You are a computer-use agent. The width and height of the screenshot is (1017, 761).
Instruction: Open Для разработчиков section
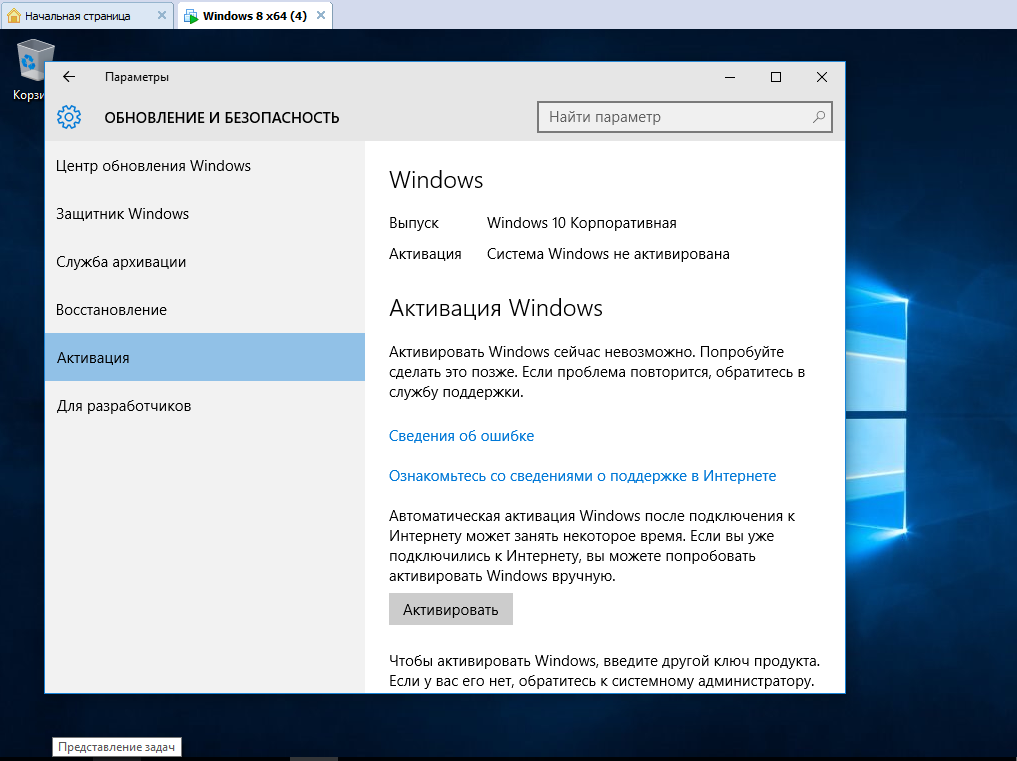205,406
